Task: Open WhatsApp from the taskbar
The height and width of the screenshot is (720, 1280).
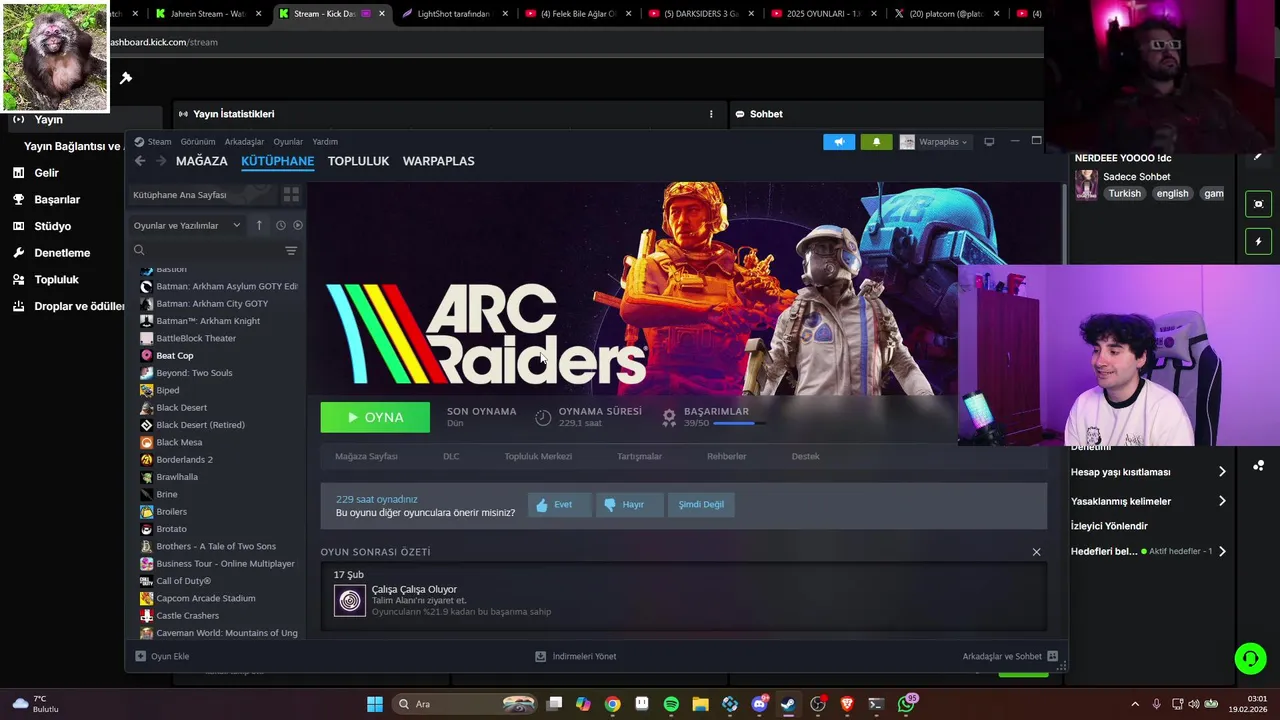Action: click(x=906, y=704)
